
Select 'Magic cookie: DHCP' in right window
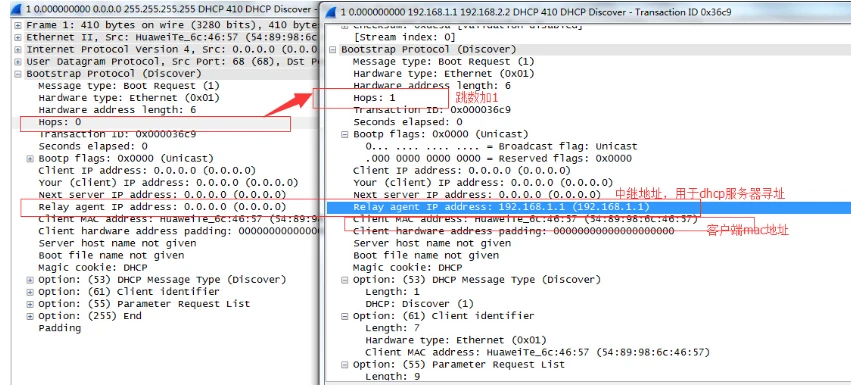click(x=407, y=267)
